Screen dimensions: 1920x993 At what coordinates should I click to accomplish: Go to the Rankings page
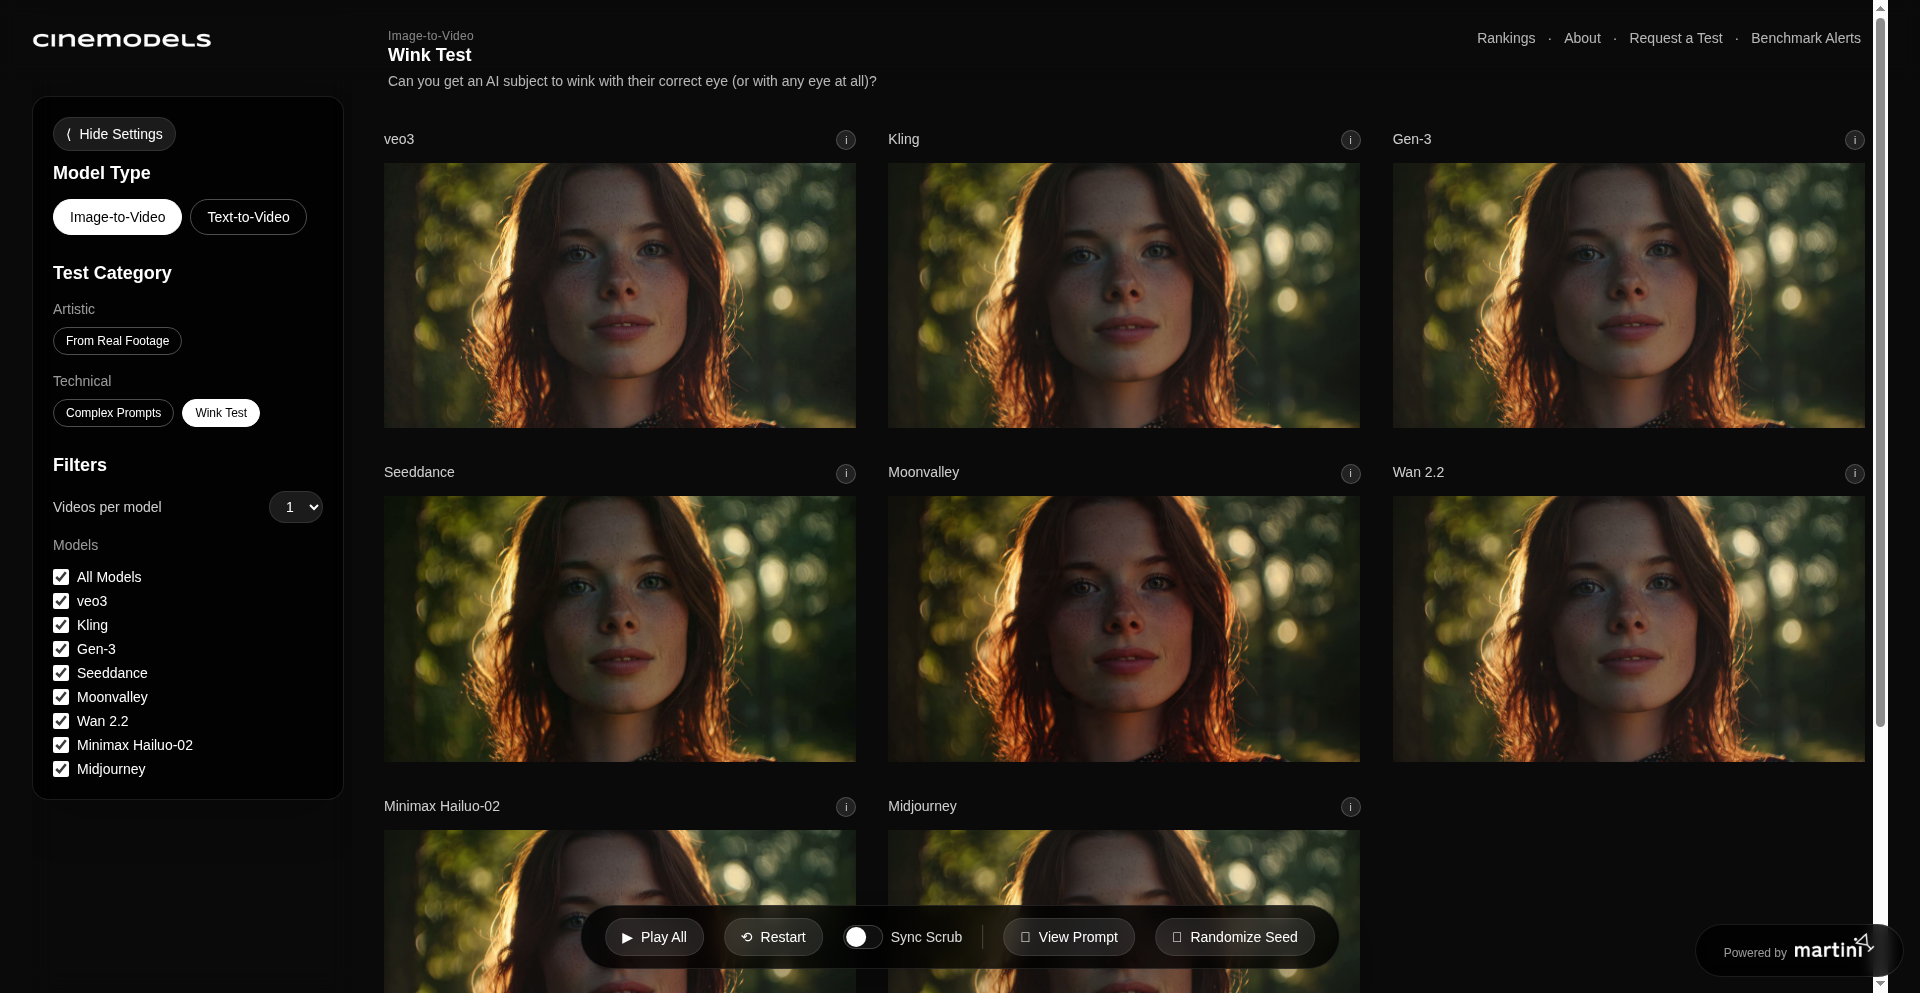point(1506,38)
